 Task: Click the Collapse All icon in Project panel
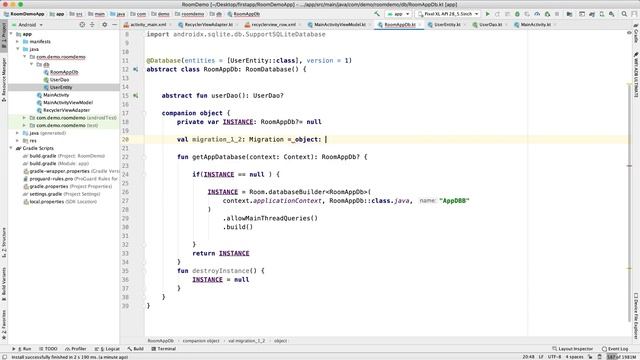click(x=92, y=25)
